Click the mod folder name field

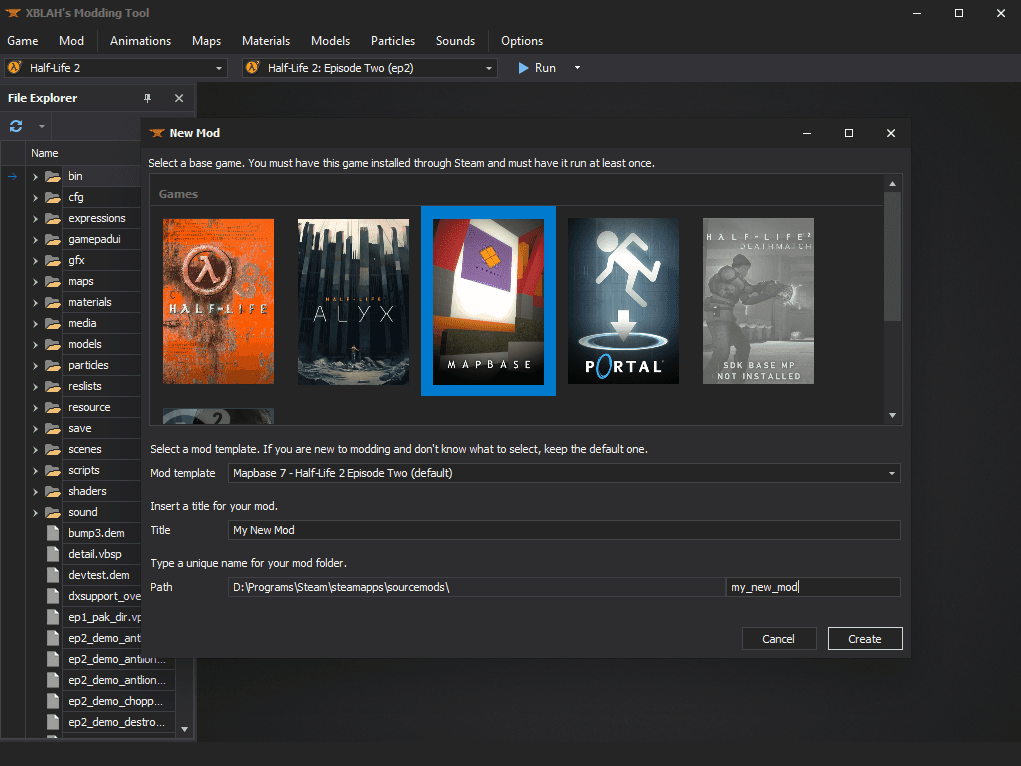point(813,587)
